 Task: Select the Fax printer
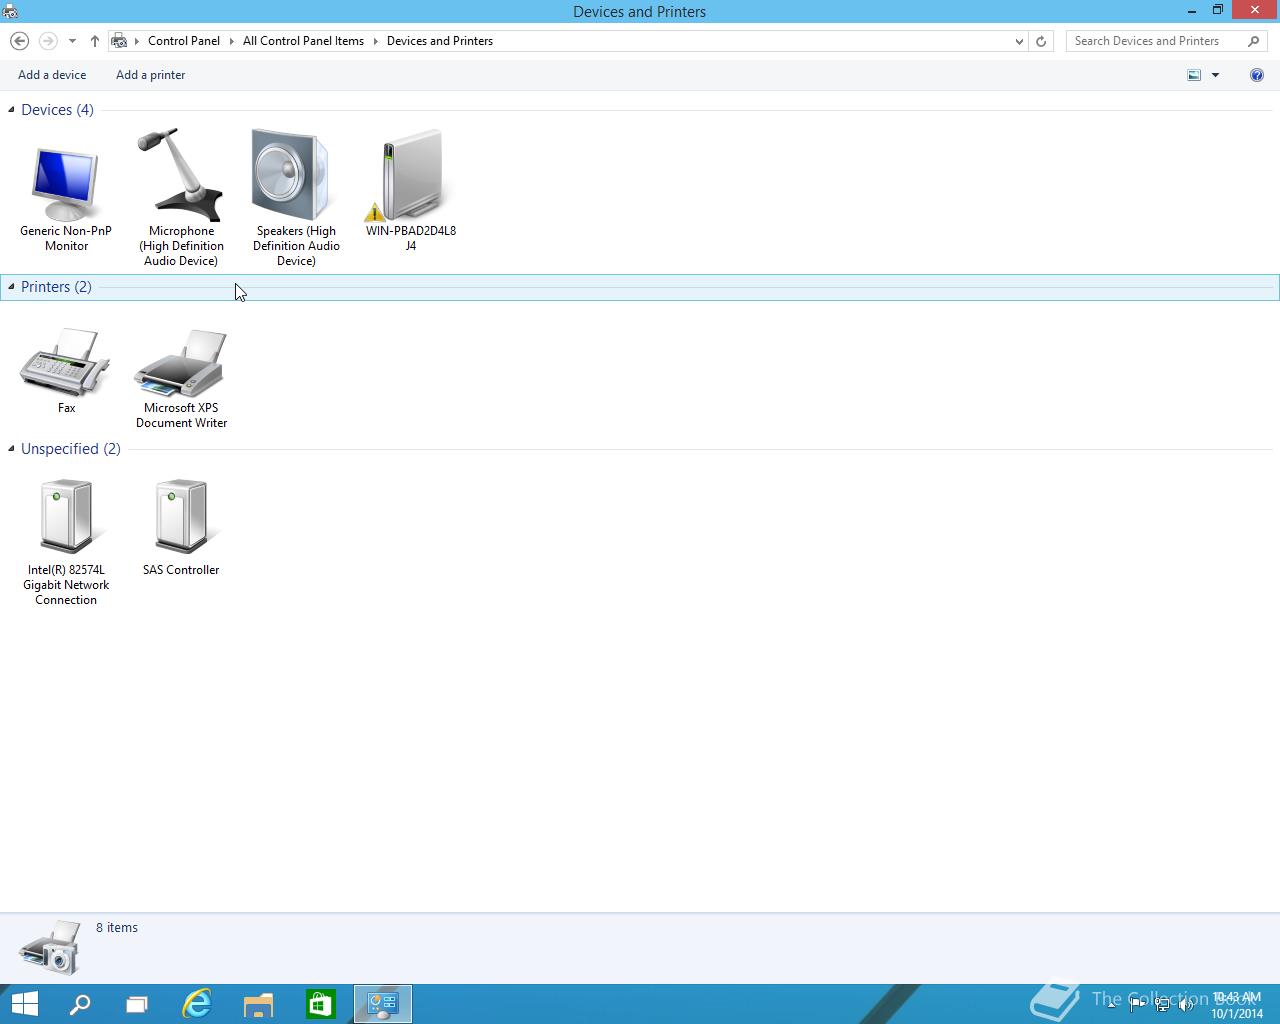click(66, 370)
